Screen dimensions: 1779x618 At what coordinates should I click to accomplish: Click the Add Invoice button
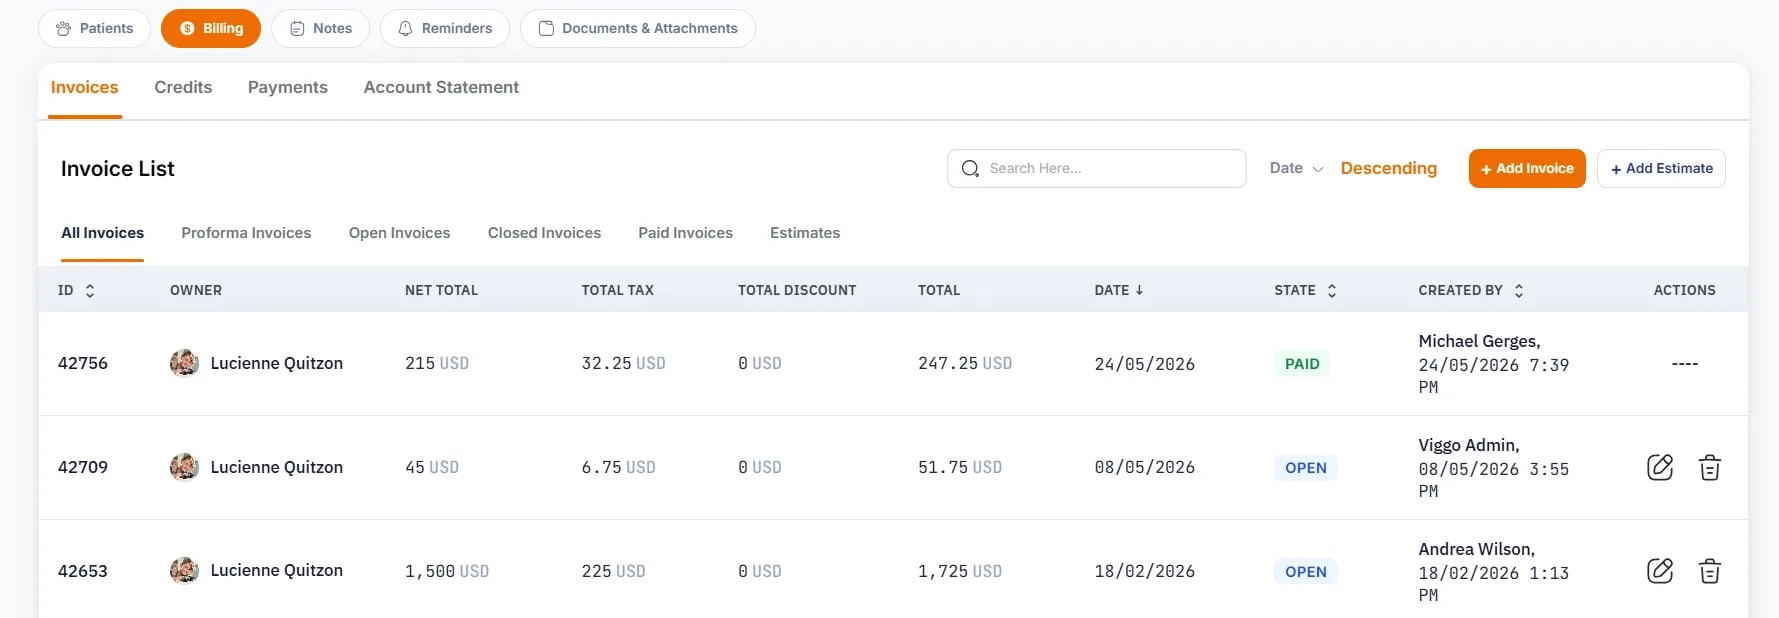pyautogui.click(x=1527, y=168)
